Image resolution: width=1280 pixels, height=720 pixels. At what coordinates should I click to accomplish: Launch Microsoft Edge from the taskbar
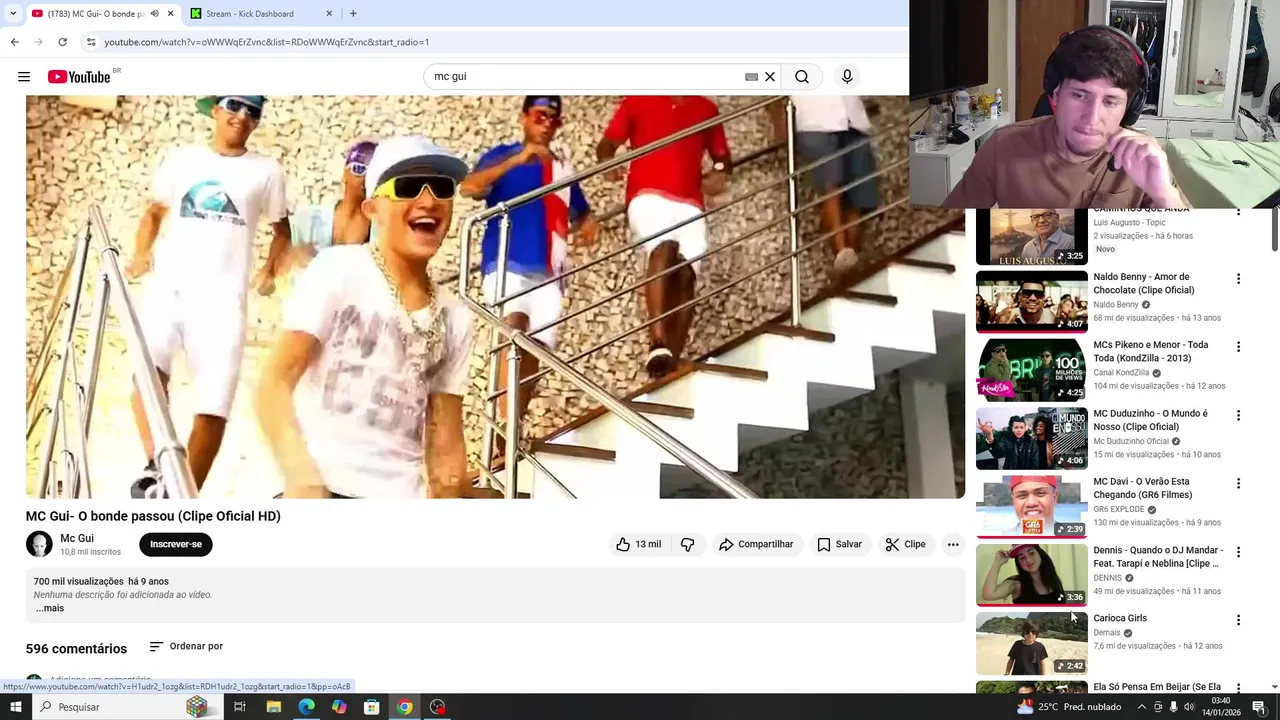pos(306,707)
